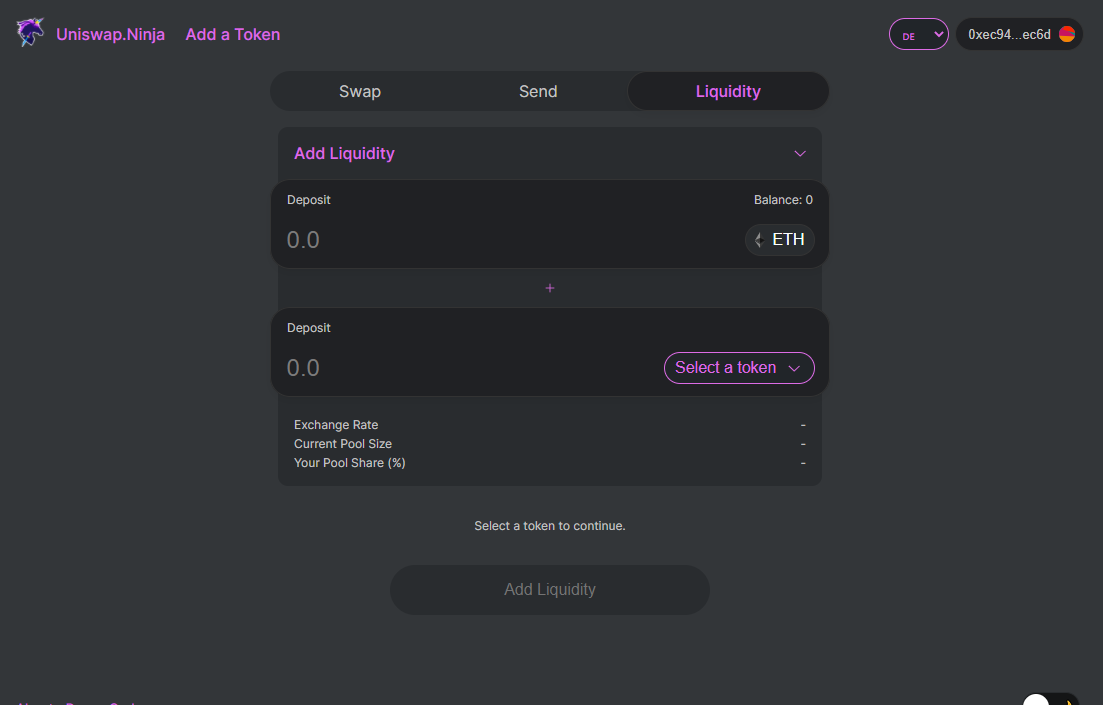This screenshot has height=705, width=1103.
Task: Click the pink Add Liquidity section heading
Action: (x=344, y=154)
